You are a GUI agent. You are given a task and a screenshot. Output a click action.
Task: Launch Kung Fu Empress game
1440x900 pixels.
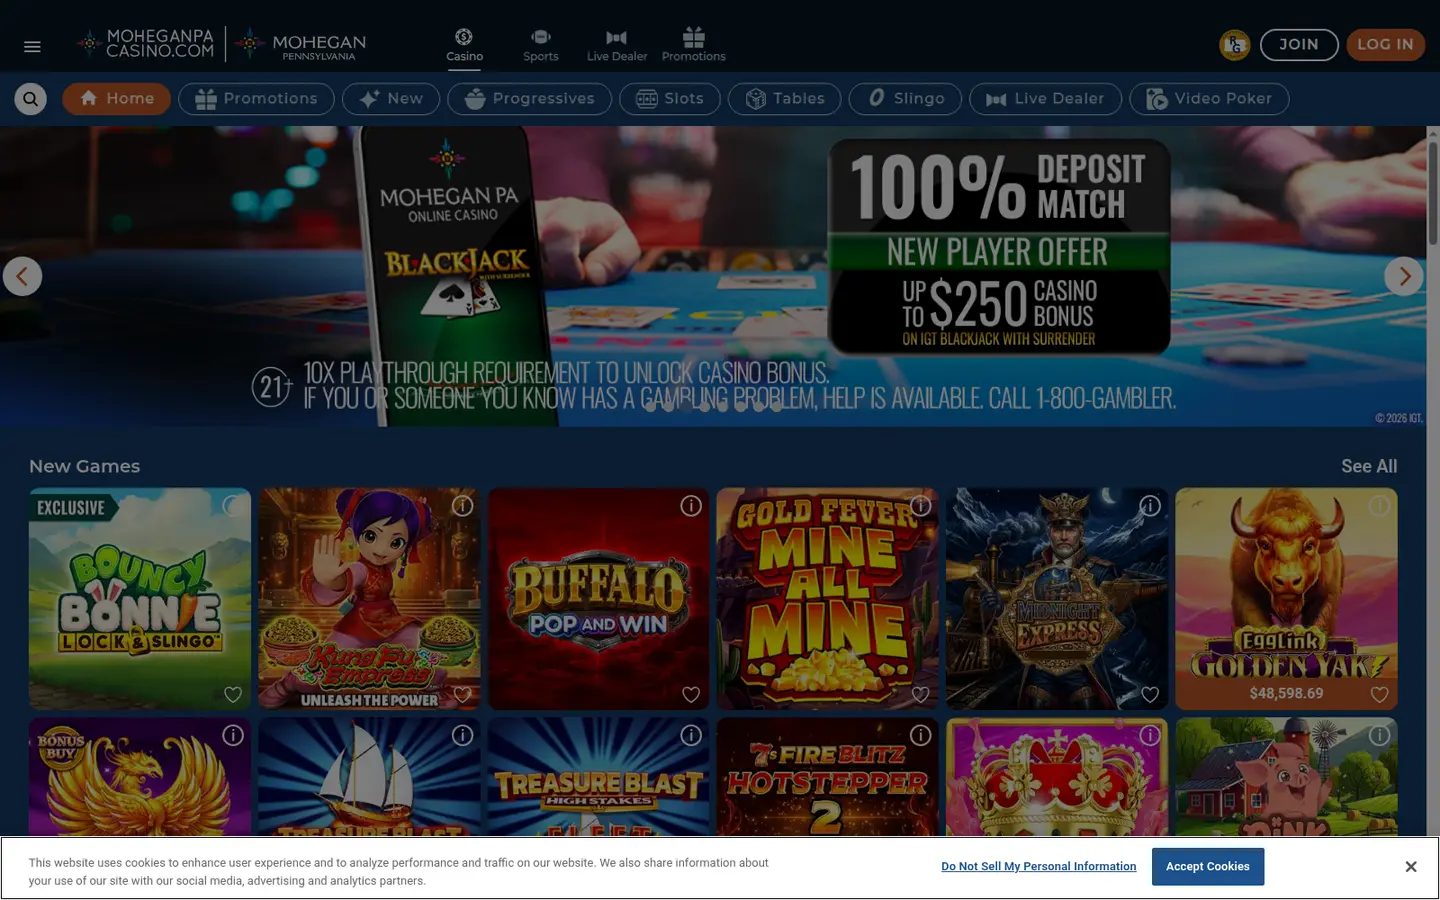(369, 599)
